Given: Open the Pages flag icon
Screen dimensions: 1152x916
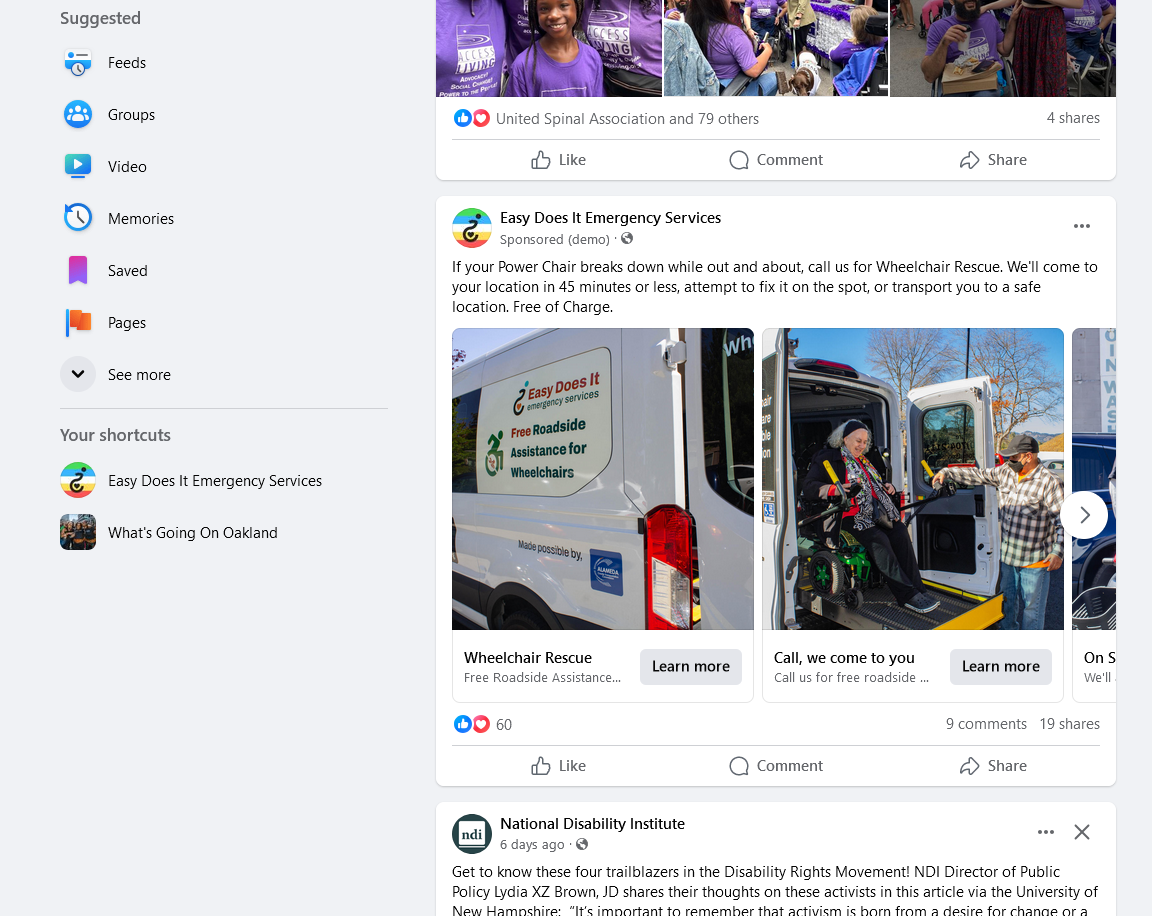Looking at the screenshot, I should click(x=78, y=322).
